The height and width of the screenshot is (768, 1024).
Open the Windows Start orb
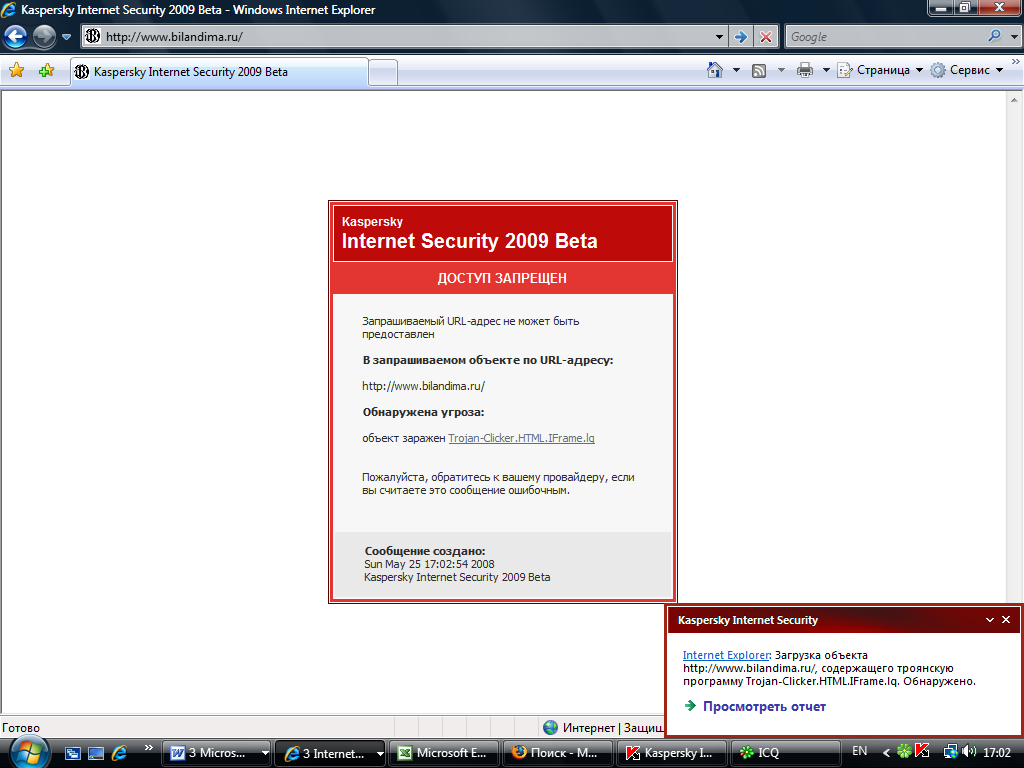[28, 753]
